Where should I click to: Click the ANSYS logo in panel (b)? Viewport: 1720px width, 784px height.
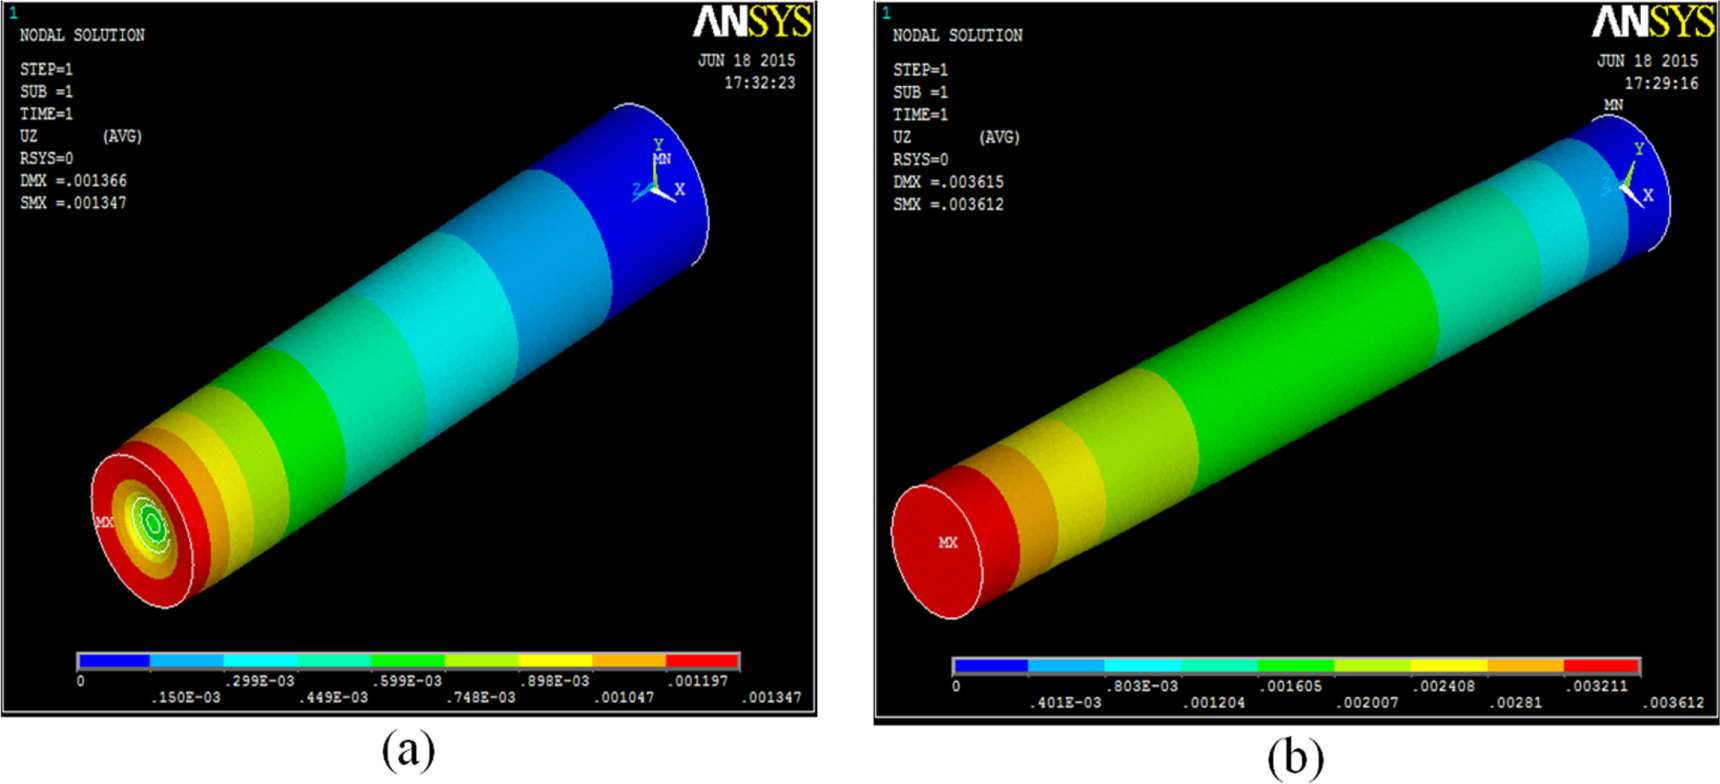pos(1653,22)
